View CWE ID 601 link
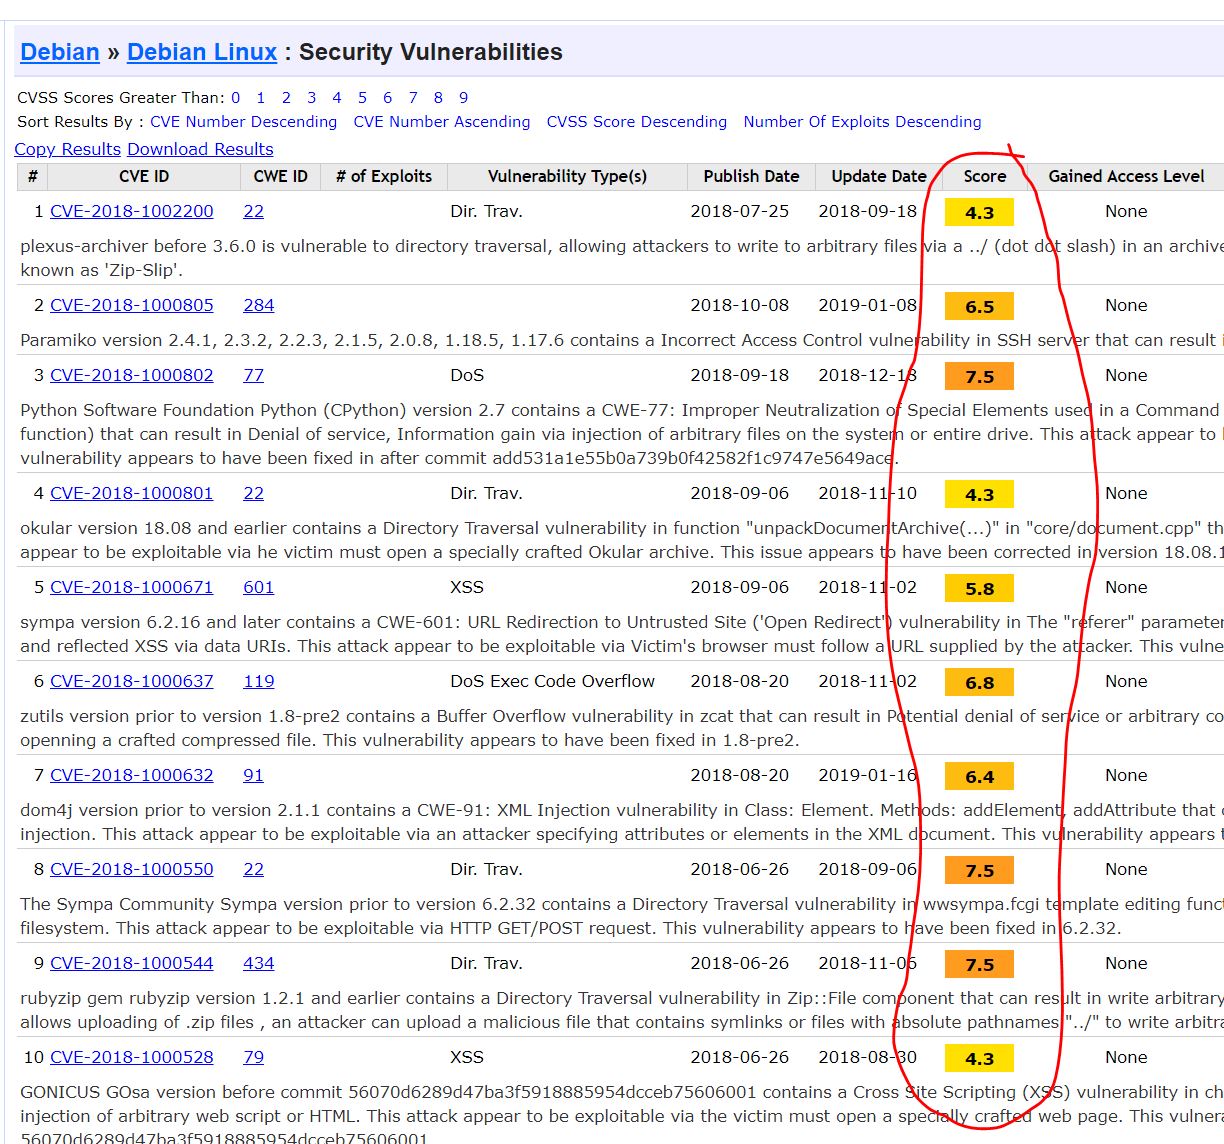1224x1144 pixels. tap(258, 587)
